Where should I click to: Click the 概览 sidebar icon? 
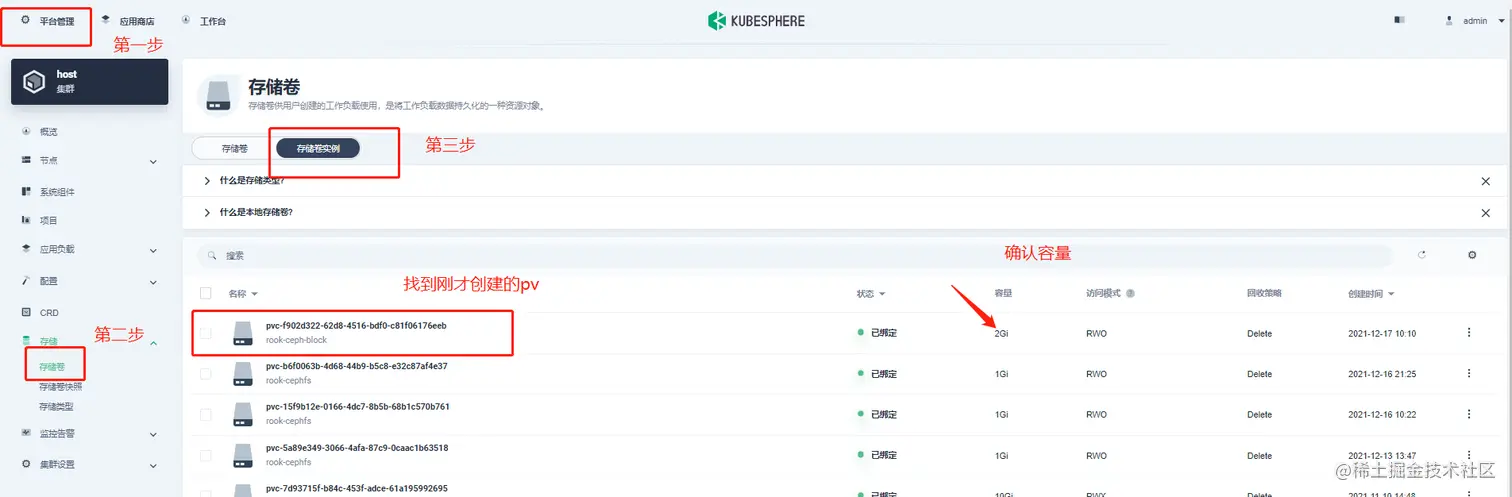click(x=26, y=131)
